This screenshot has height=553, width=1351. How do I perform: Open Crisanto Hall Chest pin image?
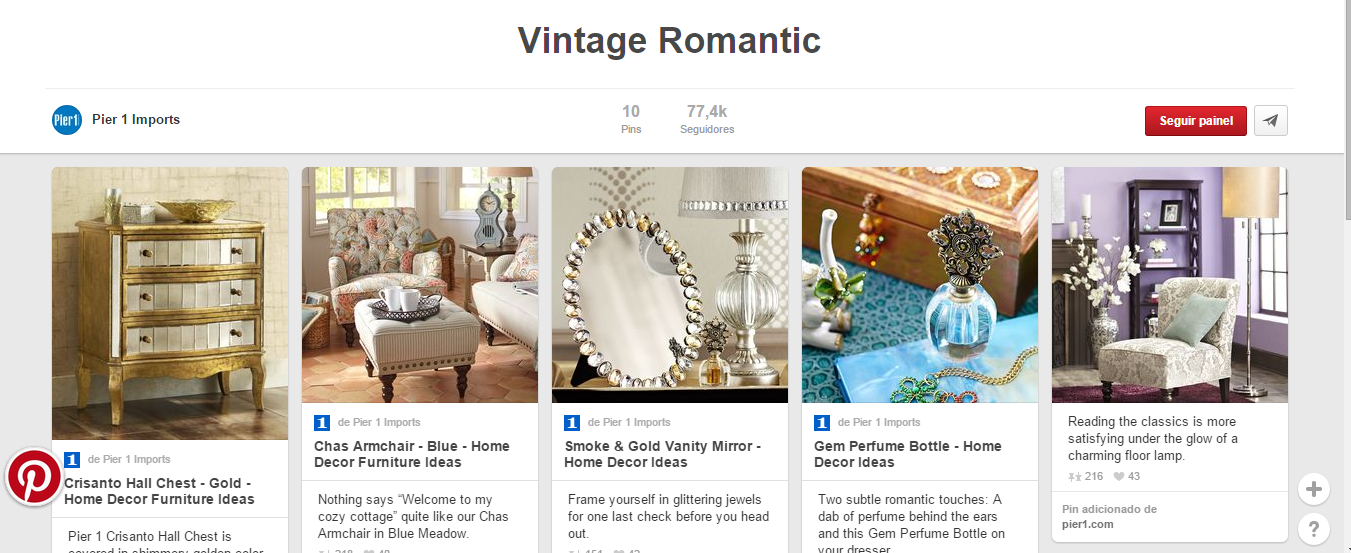170,303
